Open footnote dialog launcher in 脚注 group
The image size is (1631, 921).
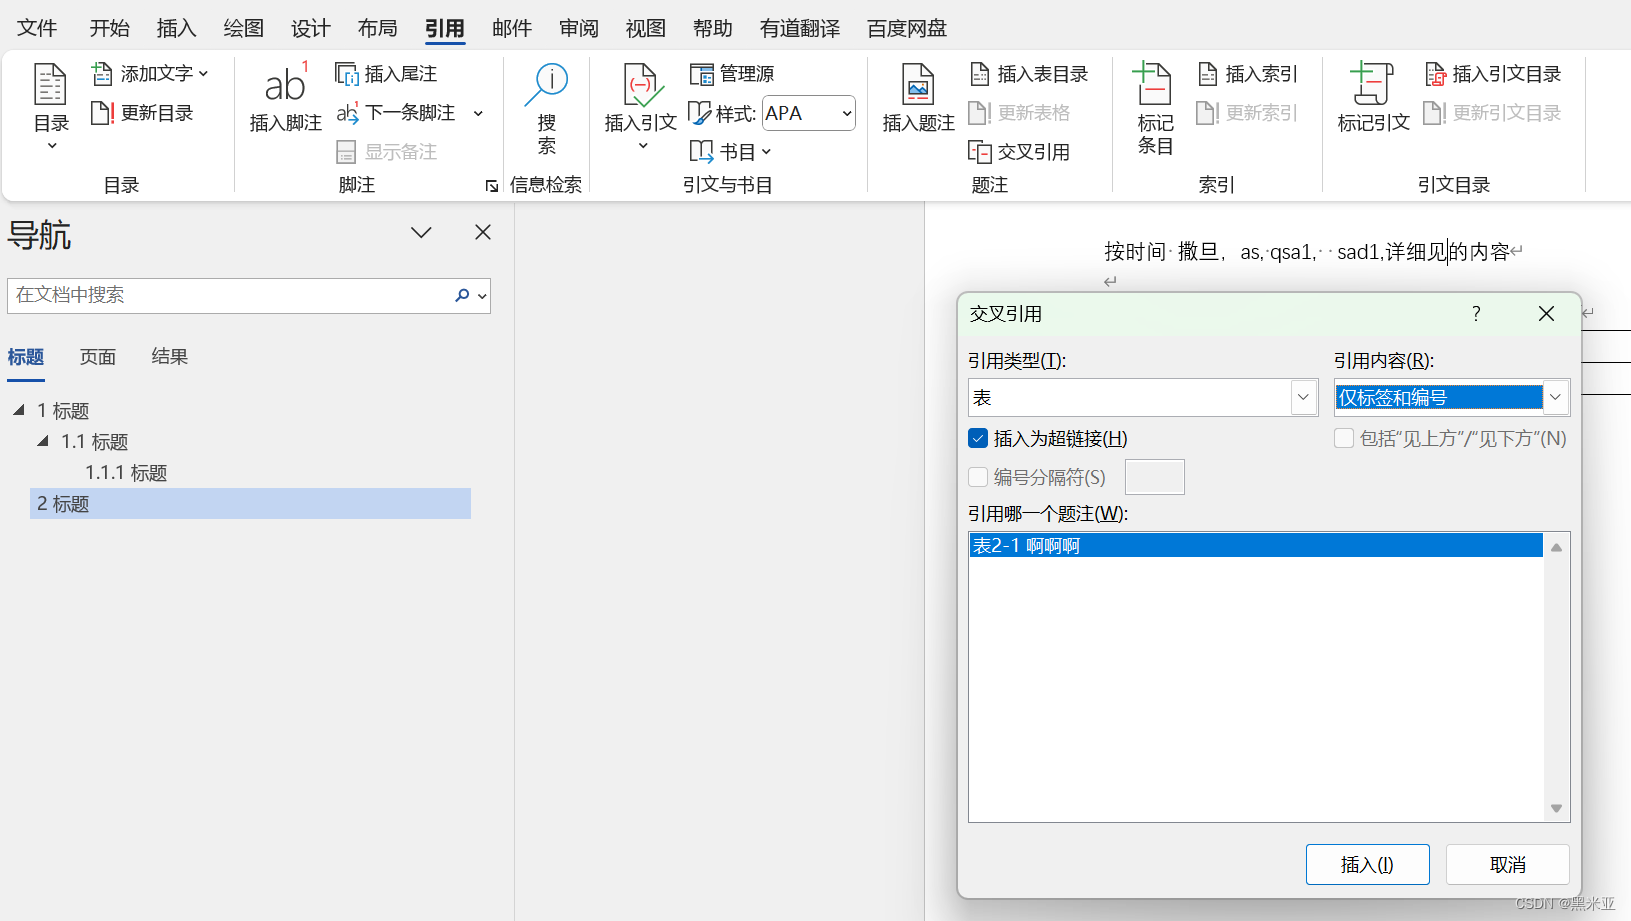coord(491,186)
